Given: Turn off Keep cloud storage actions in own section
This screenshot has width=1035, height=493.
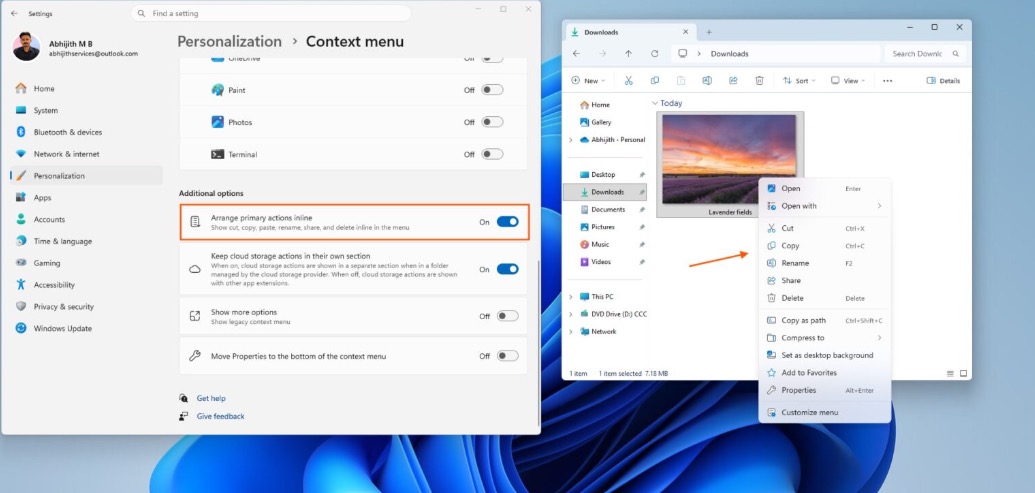Looking at the screenshot, I should tap(508, 269).
